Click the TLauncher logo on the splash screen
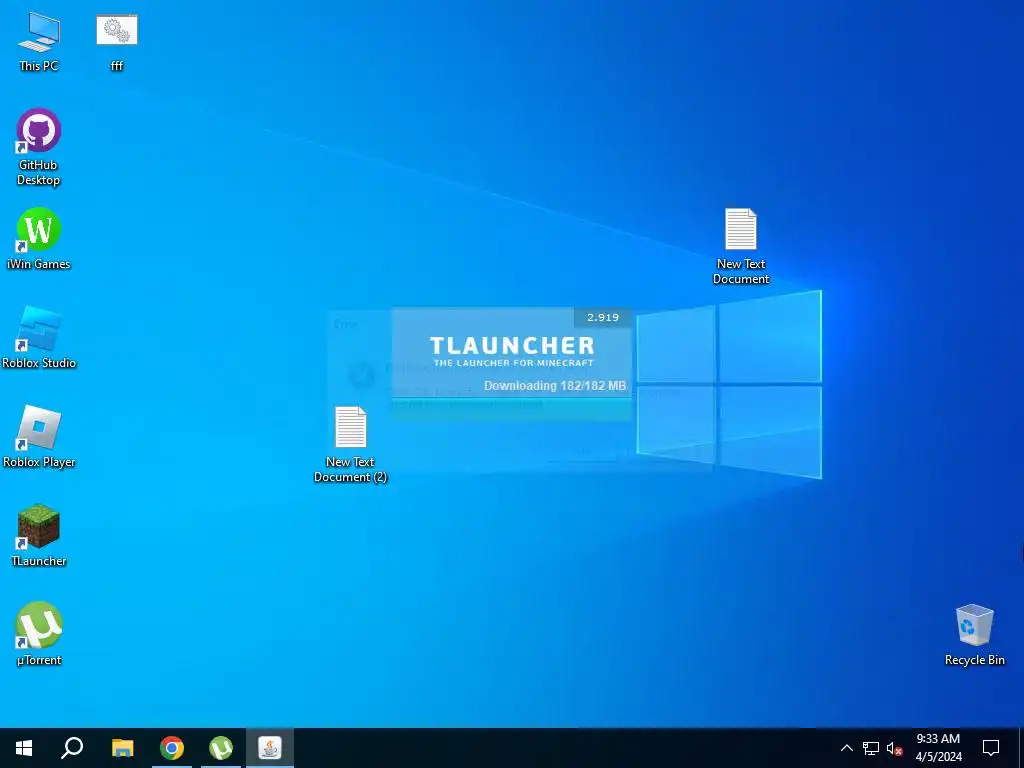Screen dimensions: 1024x768 coord(513,351)
